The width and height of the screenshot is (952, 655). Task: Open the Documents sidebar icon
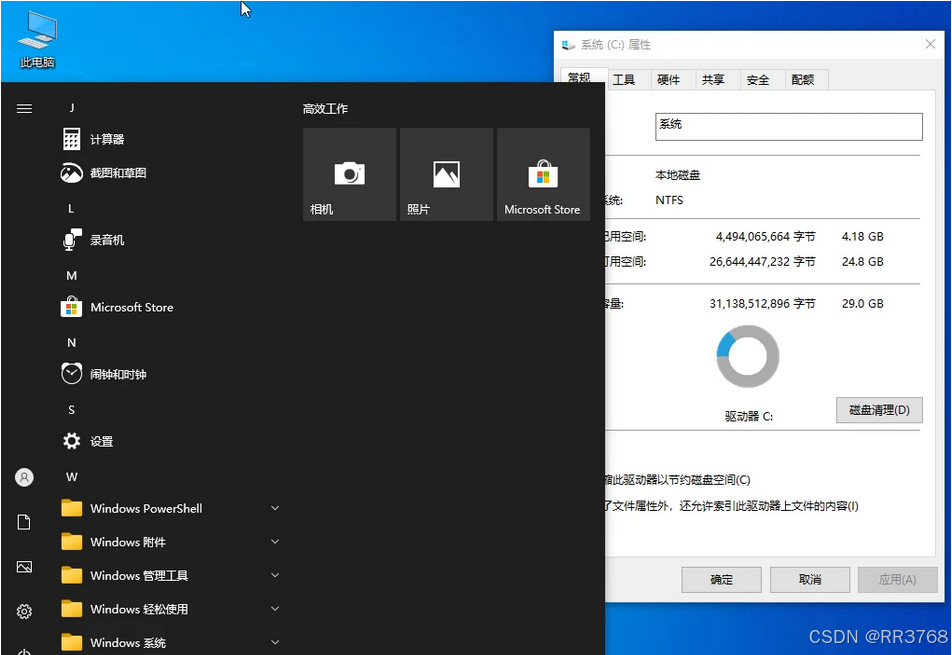click(x=24, y=522)
